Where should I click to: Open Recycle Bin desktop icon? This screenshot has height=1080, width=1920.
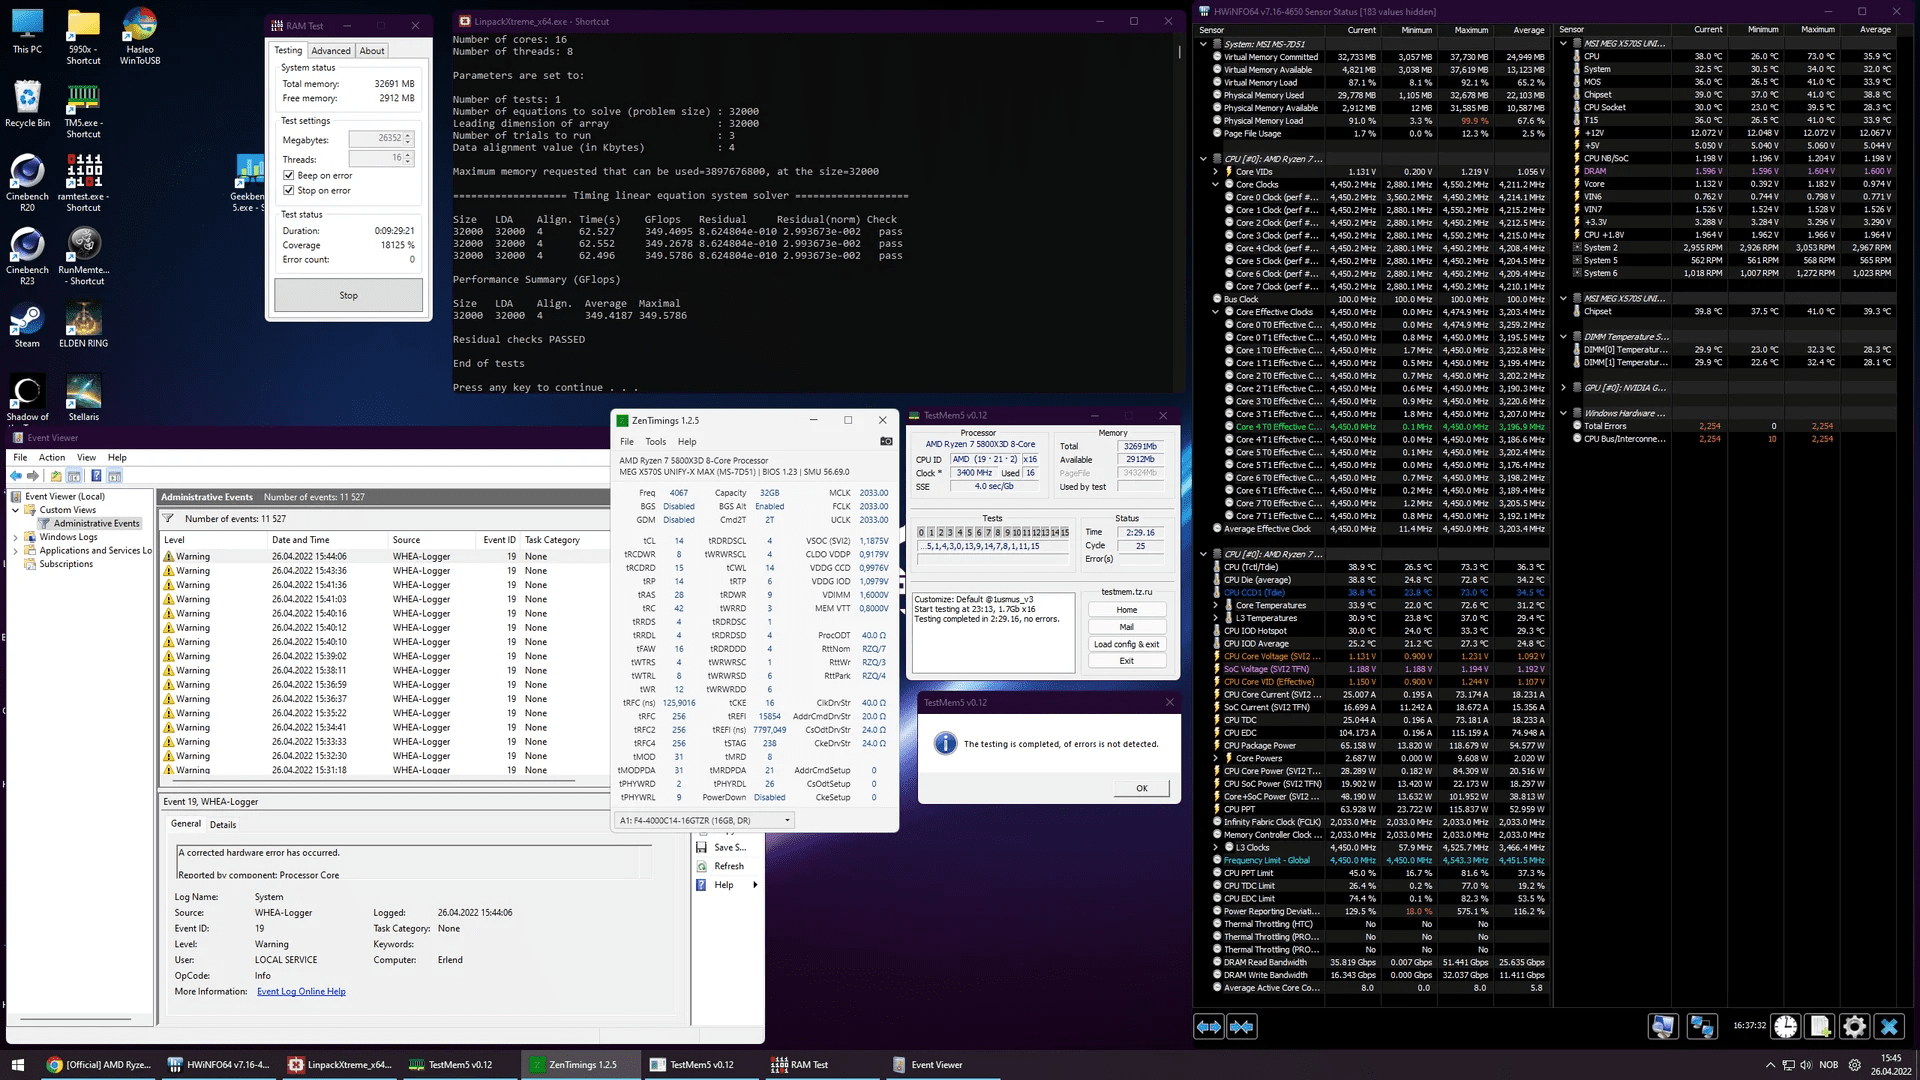click(x=27, y=104)
